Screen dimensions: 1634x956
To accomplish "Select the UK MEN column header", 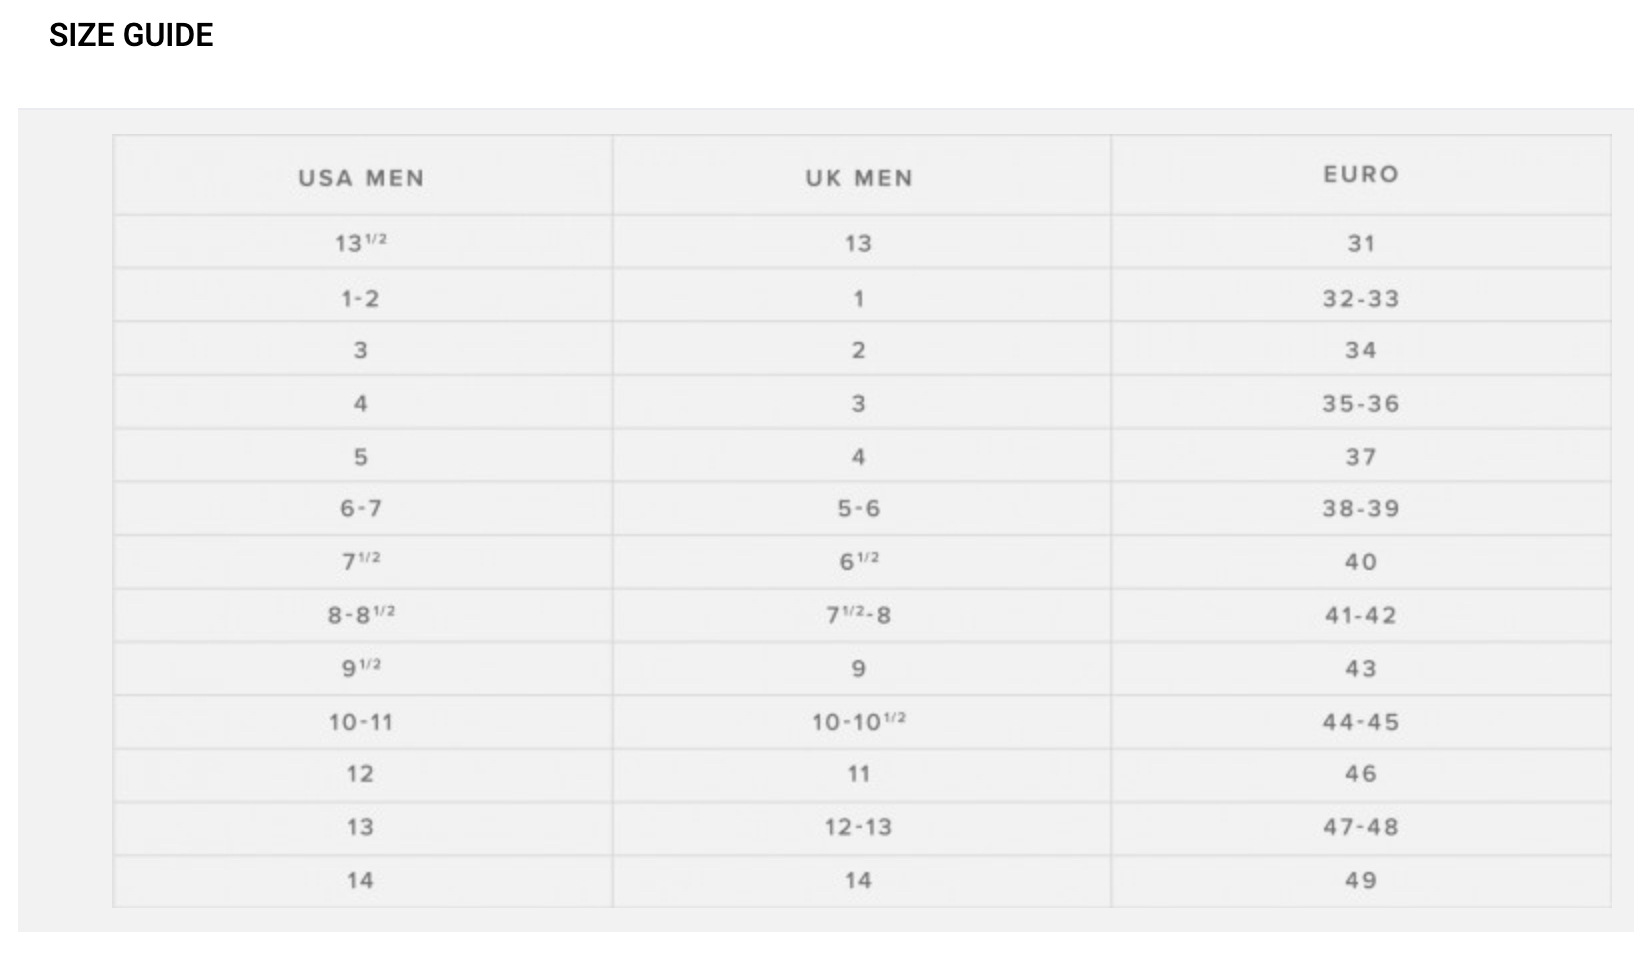I will tap(860, 178).
